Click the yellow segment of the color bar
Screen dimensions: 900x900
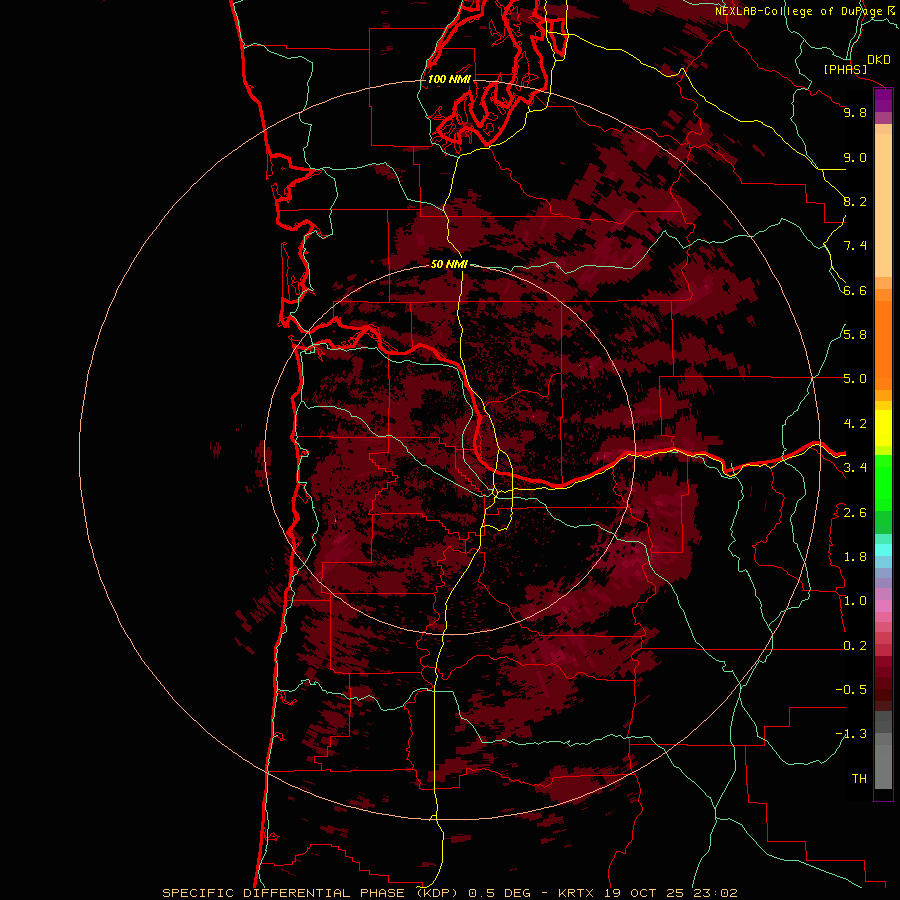pos(883,428)
